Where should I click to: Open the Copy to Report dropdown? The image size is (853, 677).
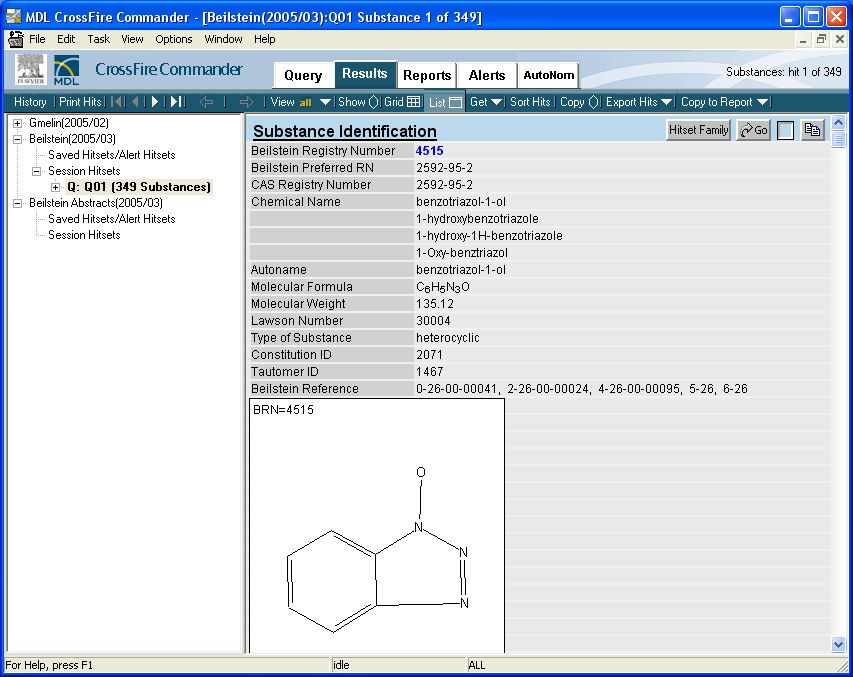click(724, 102)
